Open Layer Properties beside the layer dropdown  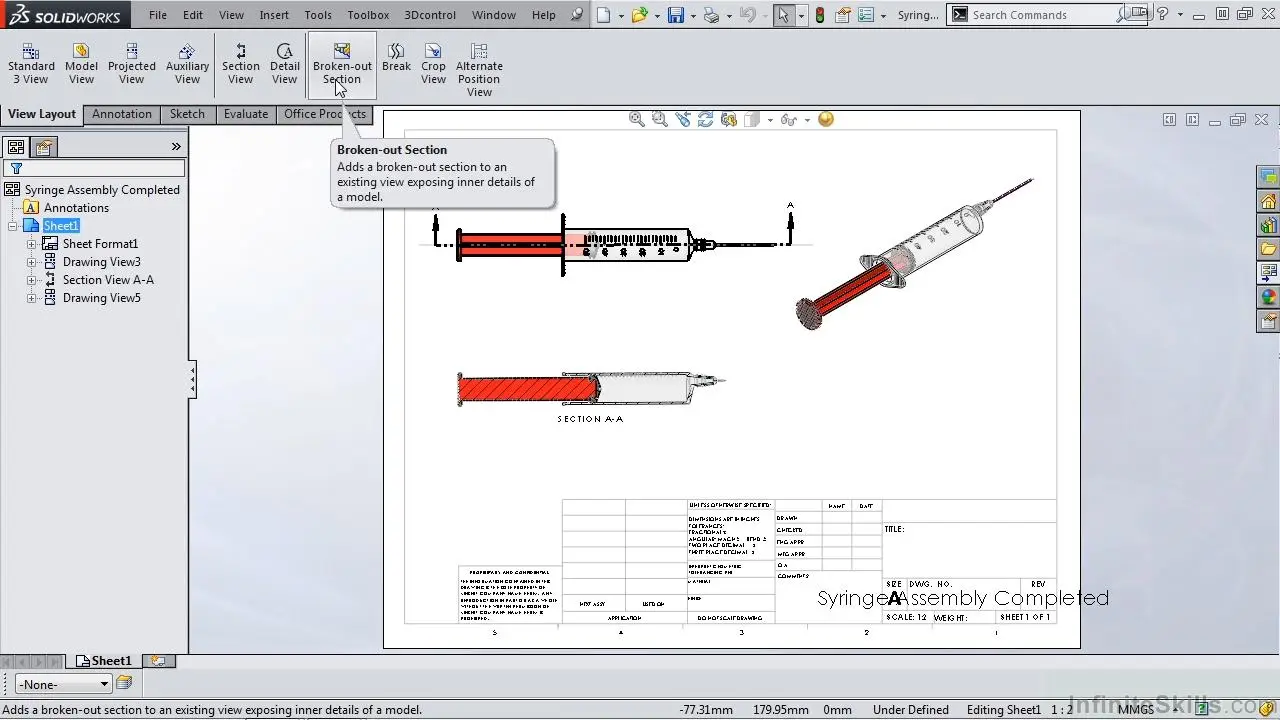124,683
